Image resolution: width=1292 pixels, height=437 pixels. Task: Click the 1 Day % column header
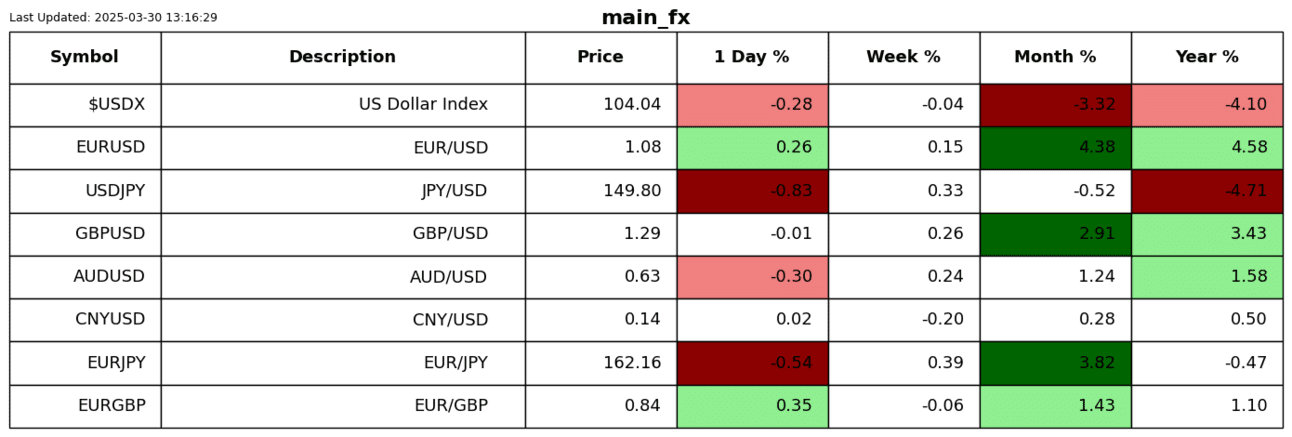751,57
